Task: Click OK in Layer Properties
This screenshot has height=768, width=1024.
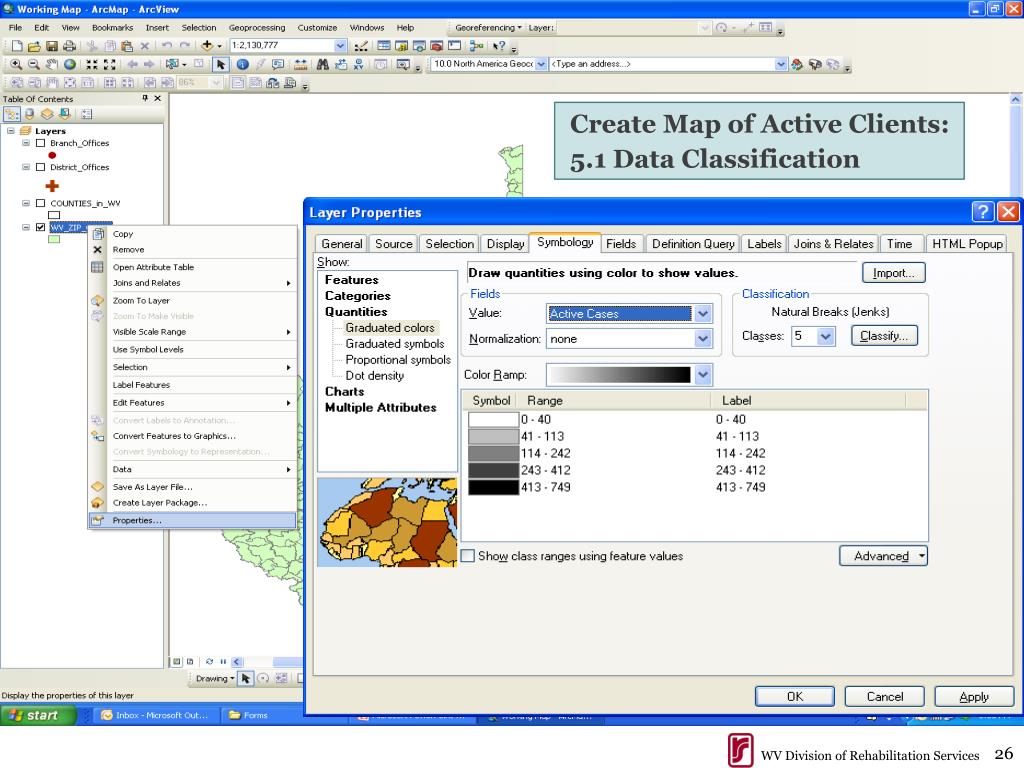Action: (795, 696)
